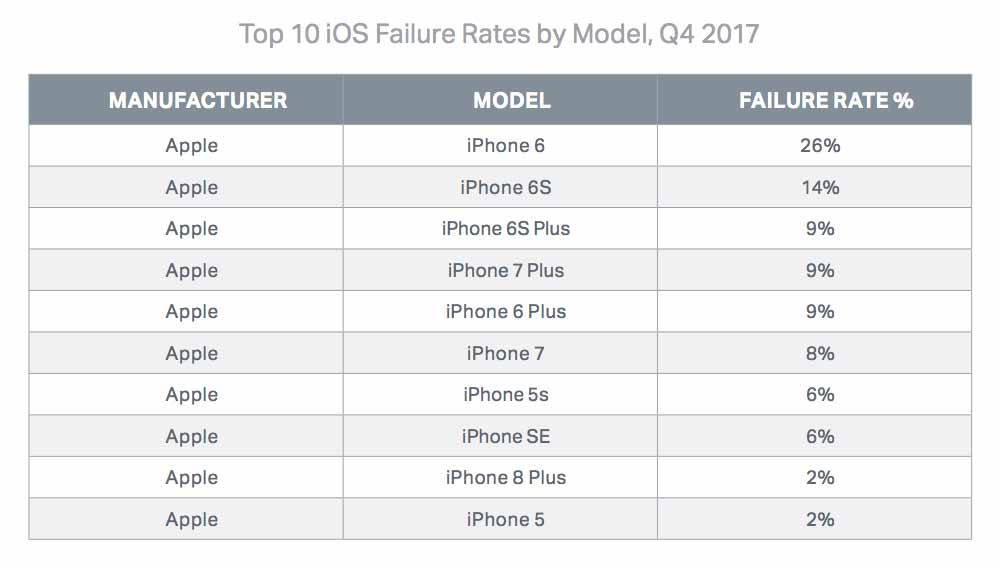Screen dimensions: 1000x568
Task: Select the iPhone 8 Plus cell
Action: [506, 477]
